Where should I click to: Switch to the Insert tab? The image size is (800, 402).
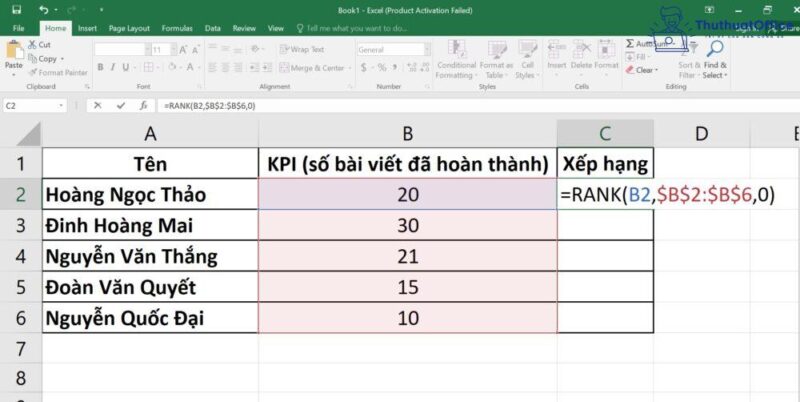click(x=87, y=28)
